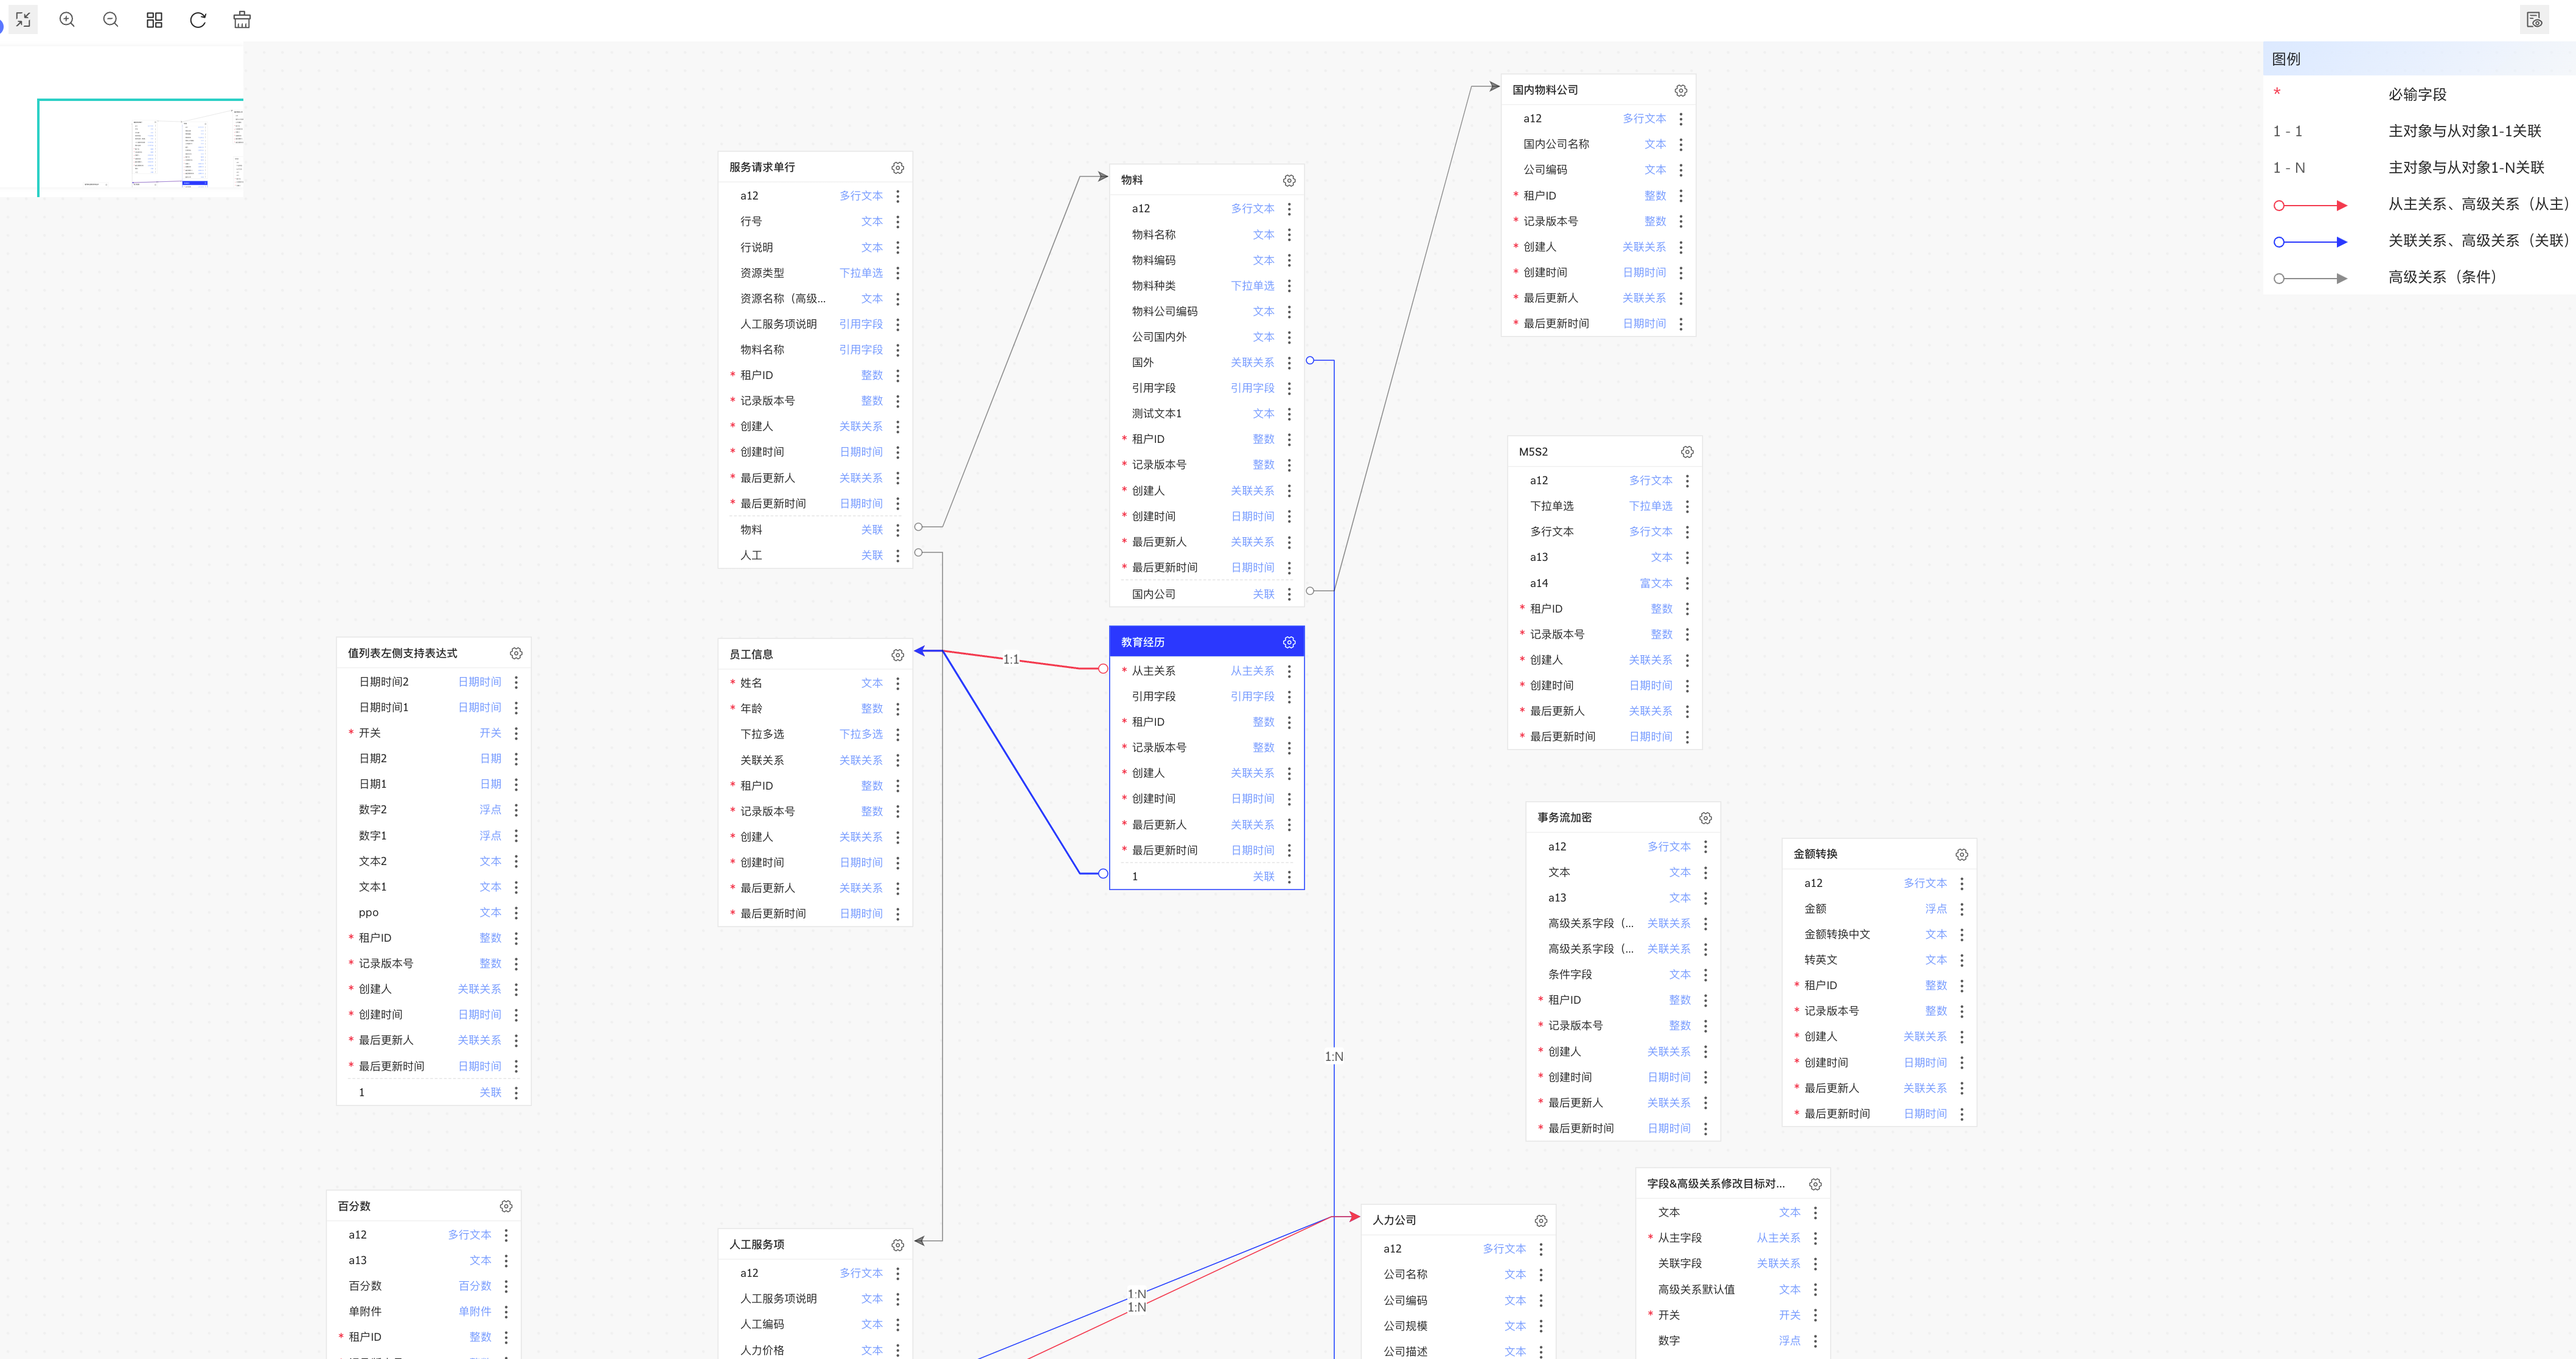Click the 国内物料公司 card title
Image resolution: width=2576 pixels, height=1359 pixels.
[1545, 90]
